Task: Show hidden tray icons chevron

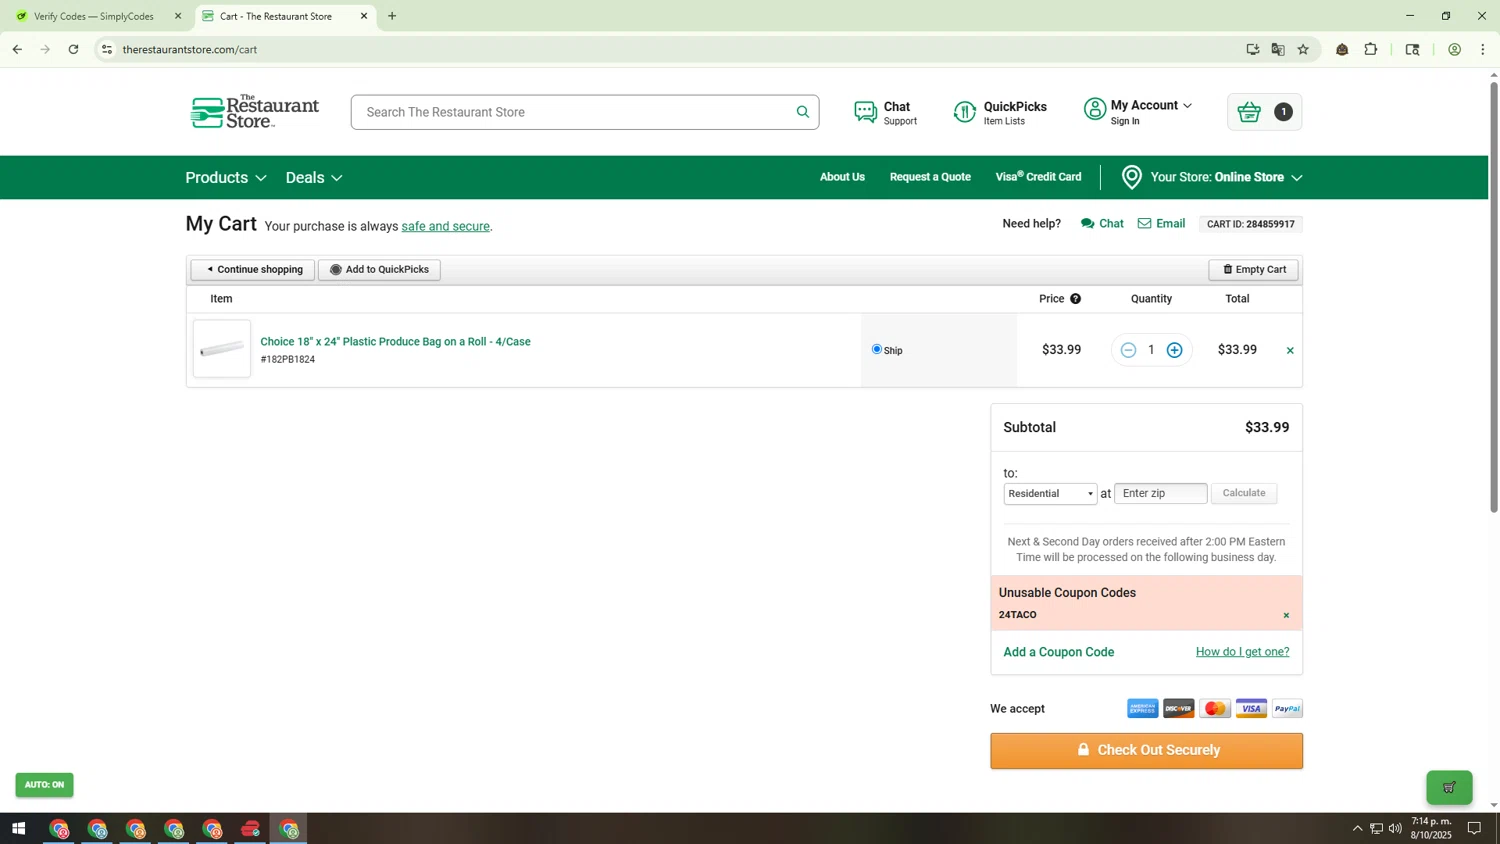Action: tap(1357, 828)
